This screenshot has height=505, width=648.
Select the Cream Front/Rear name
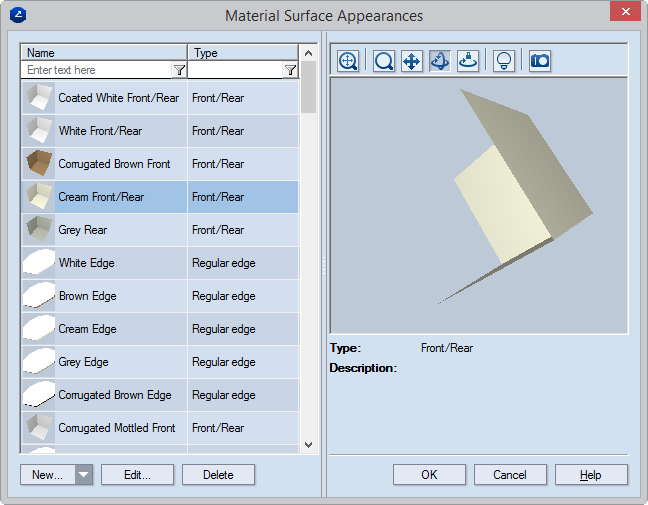click(101, 197)
